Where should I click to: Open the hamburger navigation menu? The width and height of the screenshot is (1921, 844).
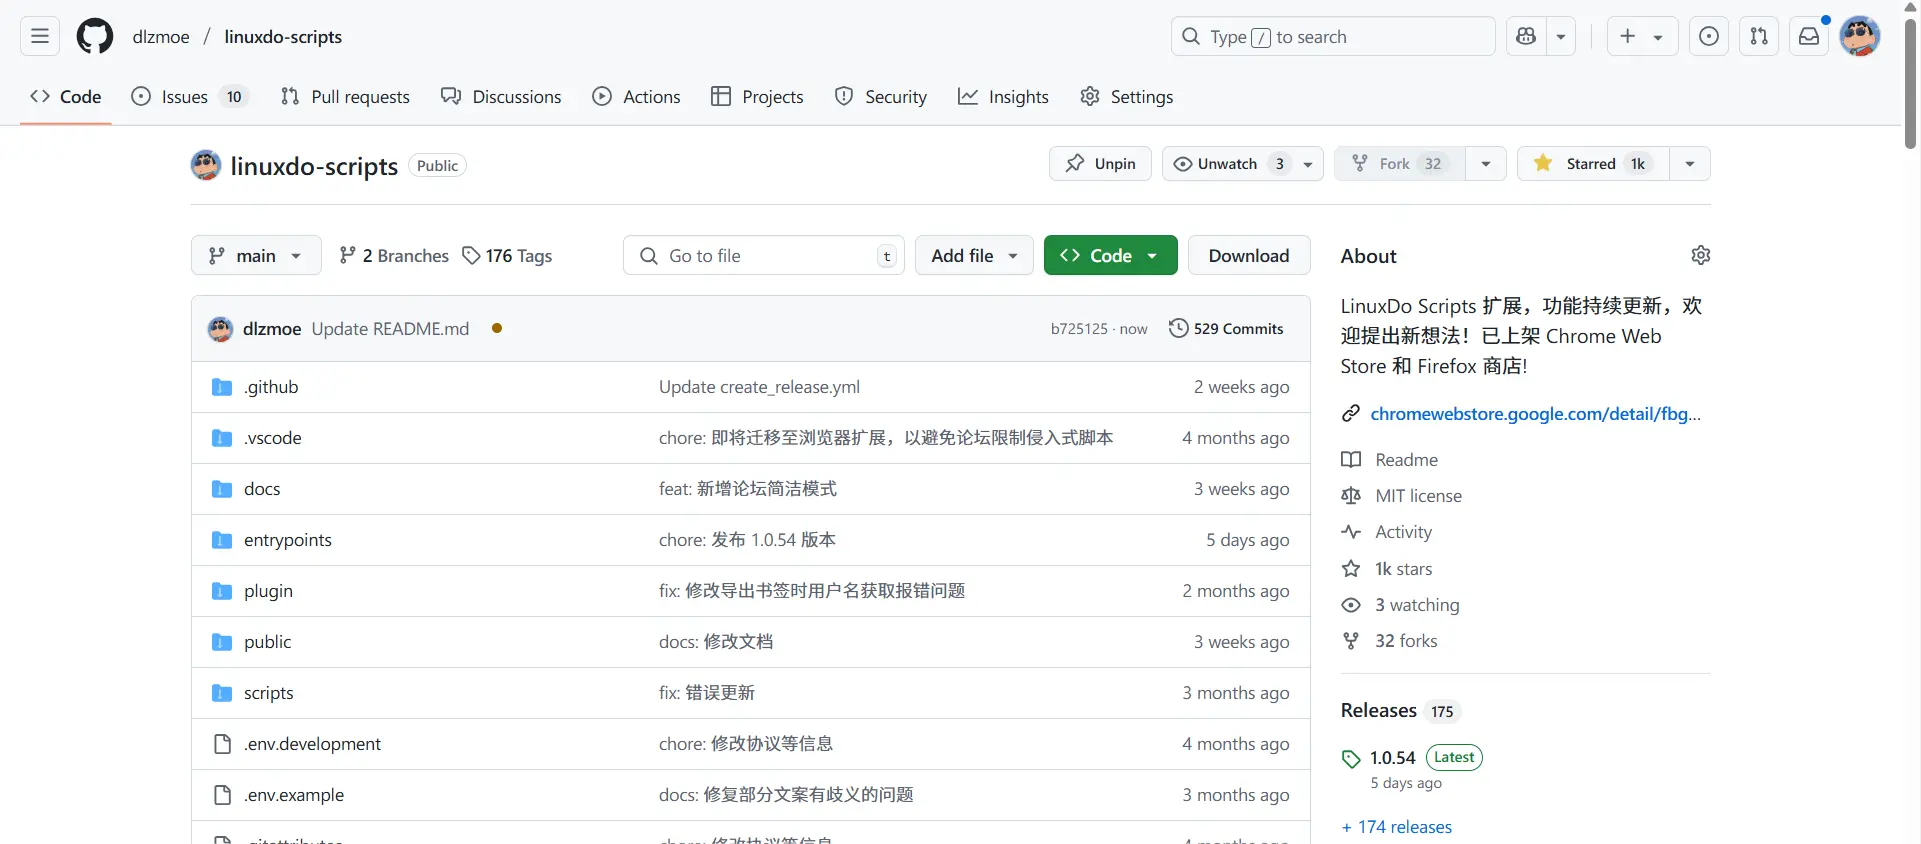[x=40, y=37]
